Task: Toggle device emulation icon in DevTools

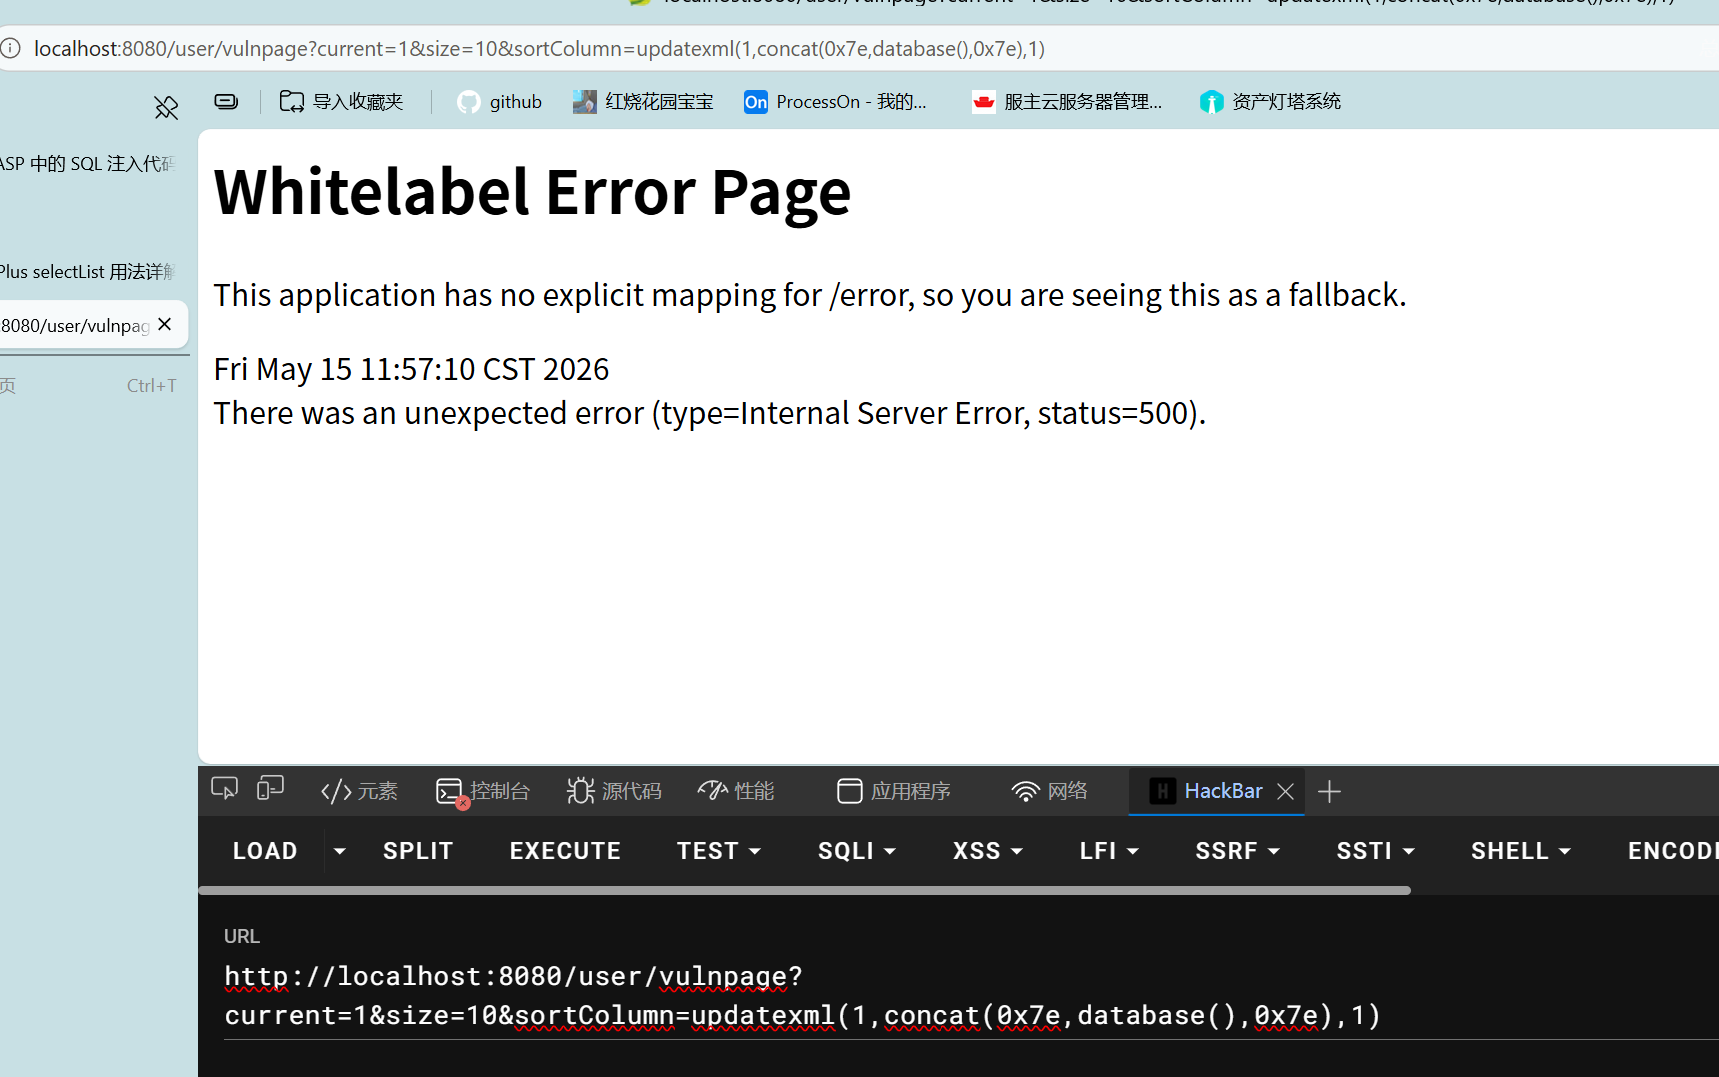Action: 270,790
